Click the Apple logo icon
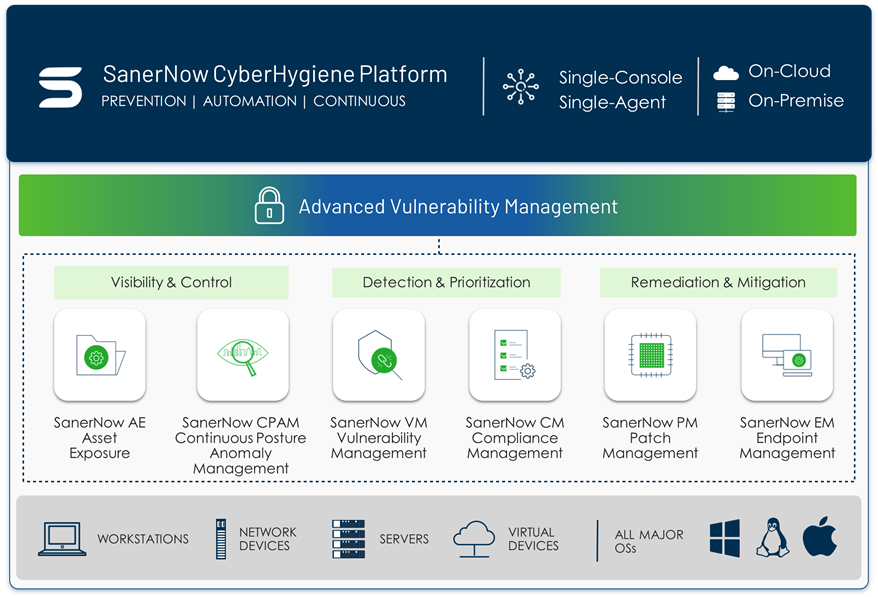Image resolution: width=878 pixels, height=597 pixels. pyautogui.click(x=820, y=537)
